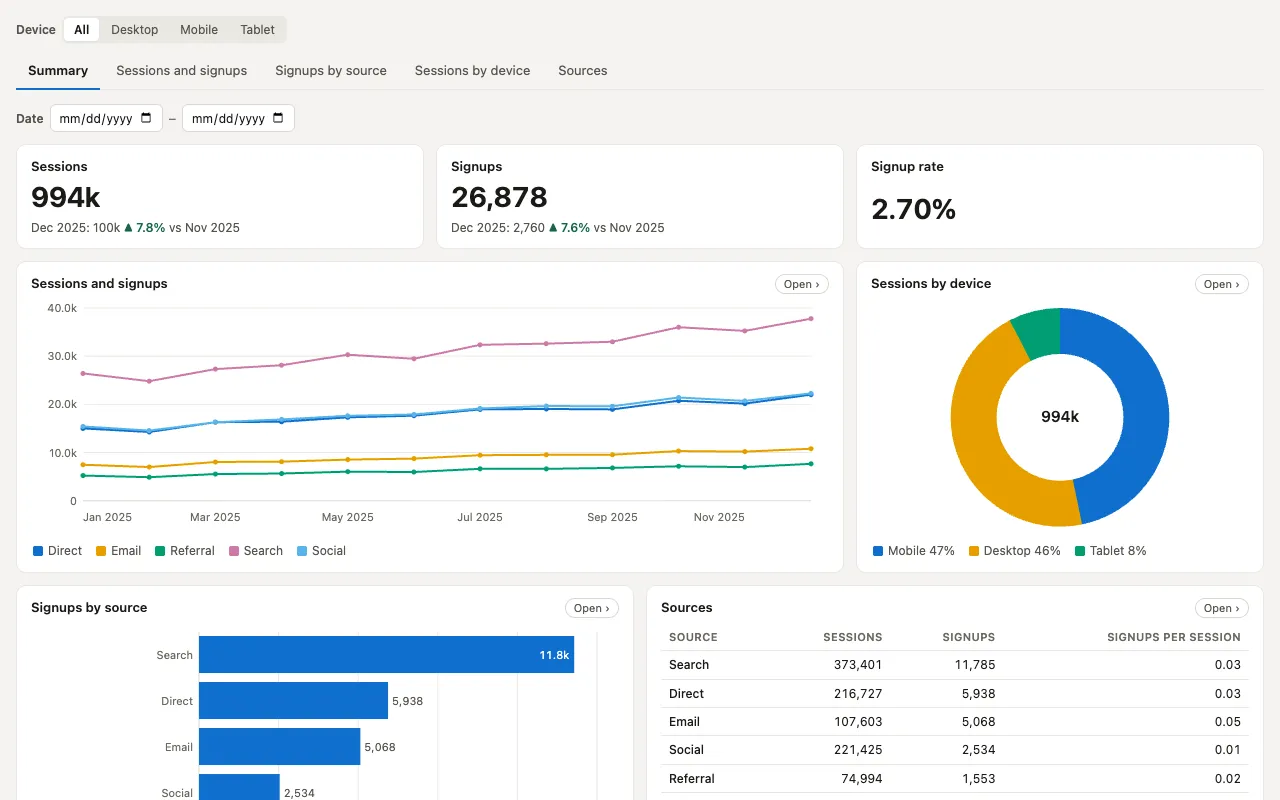Viewport: 1280px width, 800px height.
Task: Open the Signups by source chart
Action: point(592,608)
